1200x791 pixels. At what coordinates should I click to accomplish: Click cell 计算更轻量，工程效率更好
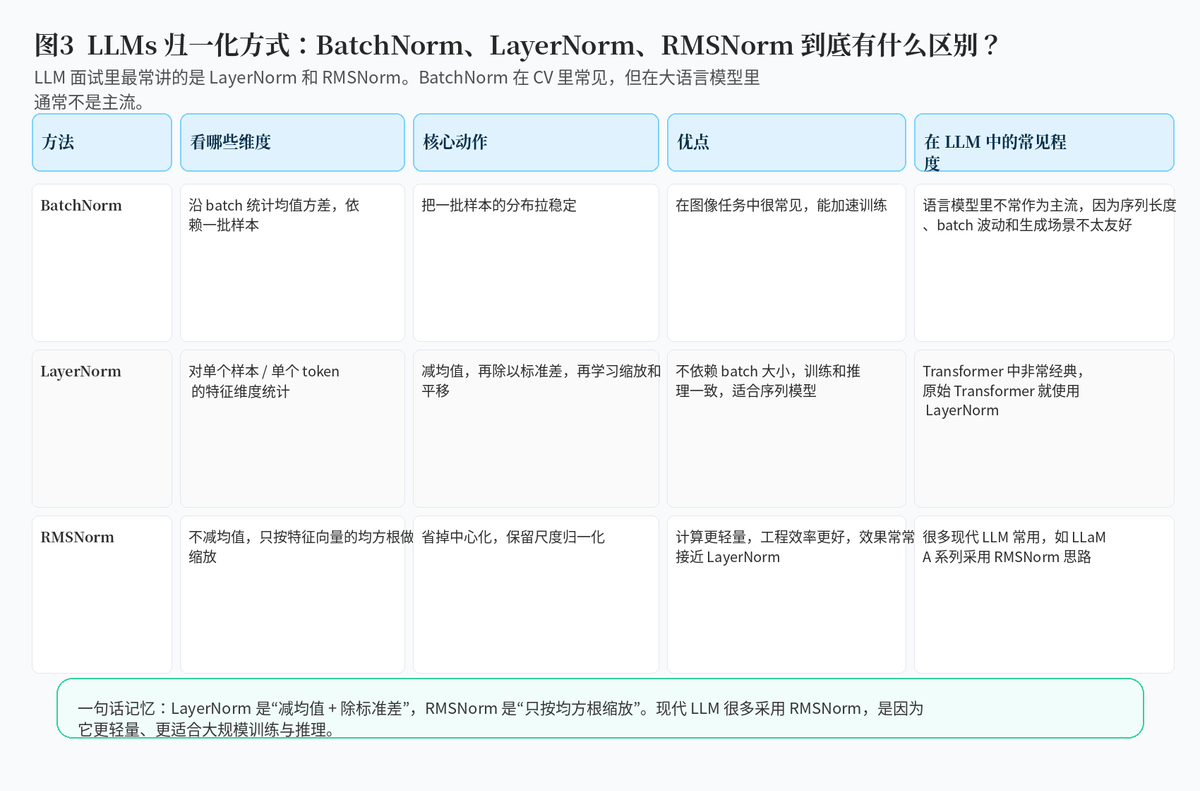click(787, 595)
